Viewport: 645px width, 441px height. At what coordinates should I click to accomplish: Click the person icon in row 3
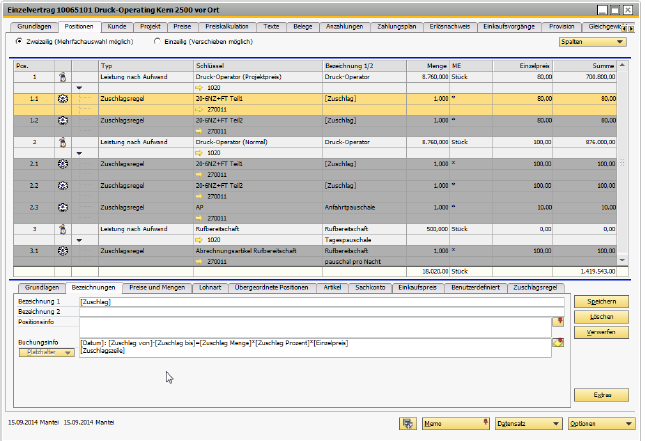coord(62,229)
